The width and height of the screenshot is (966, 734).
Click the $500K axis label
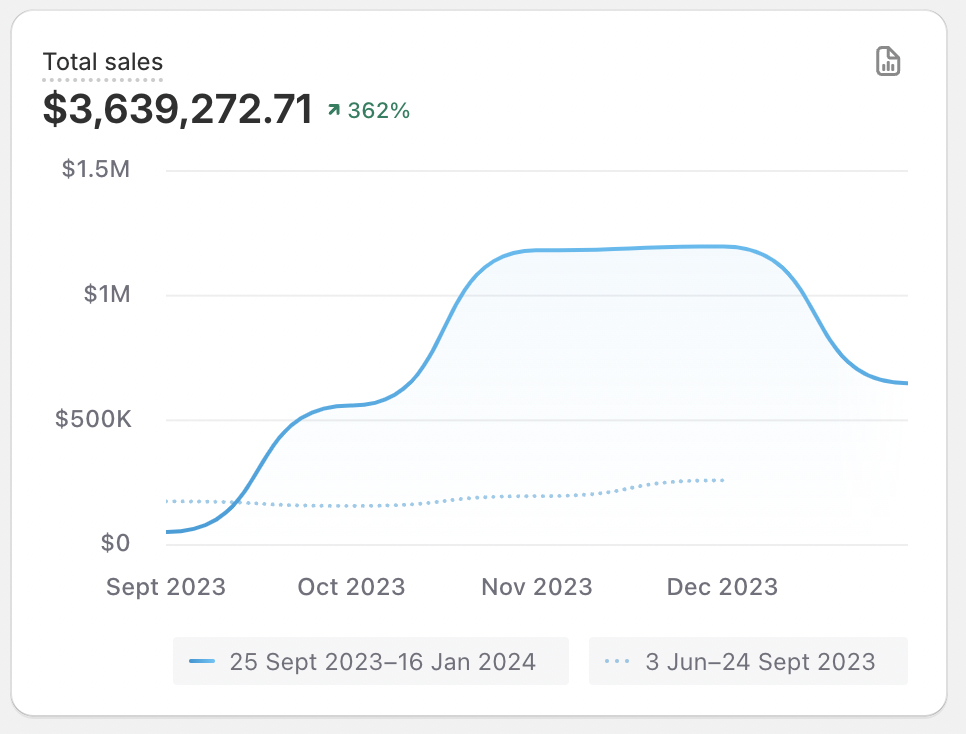coord(93,419)
